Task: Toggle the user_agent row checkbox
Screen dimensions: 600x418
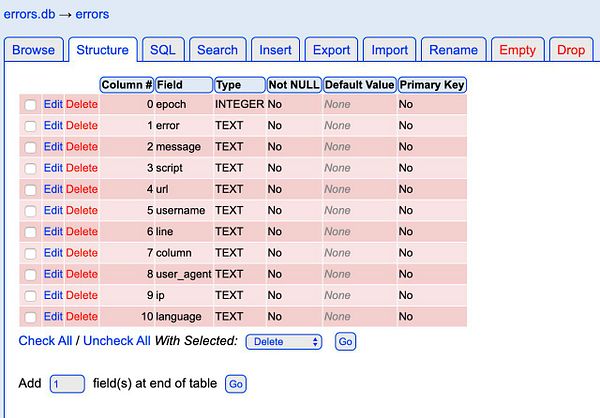Action: [x=30, y=274]
